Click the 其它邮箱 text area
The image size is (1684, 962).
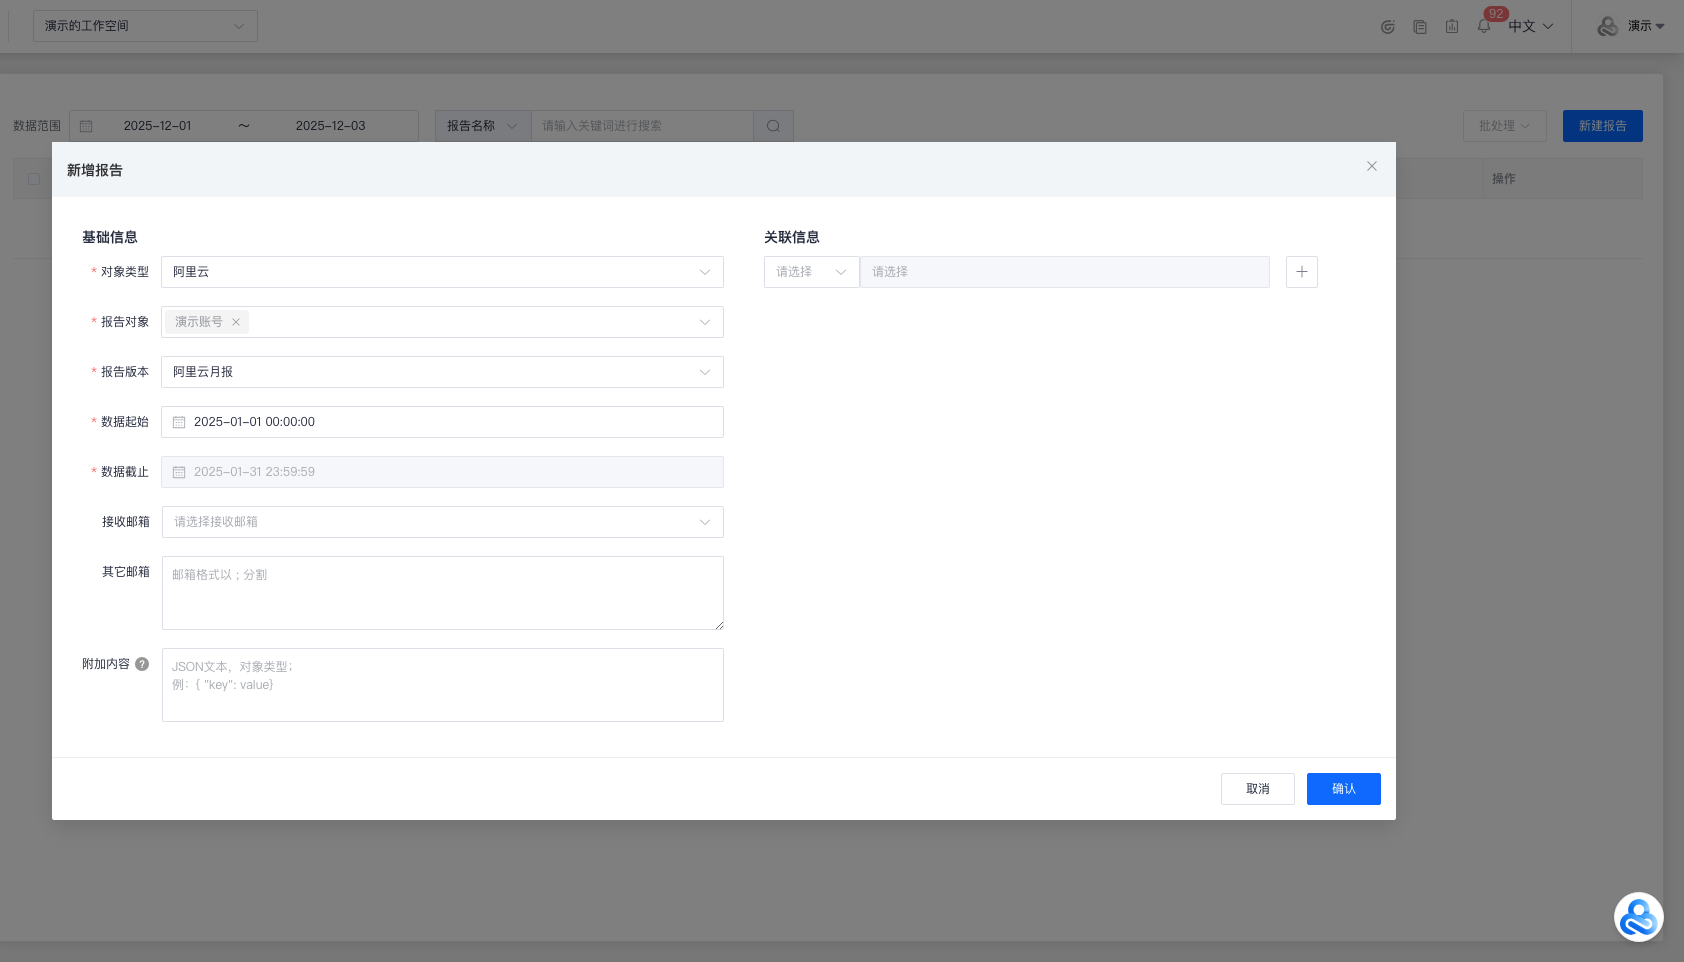click(x=442, y=593)
